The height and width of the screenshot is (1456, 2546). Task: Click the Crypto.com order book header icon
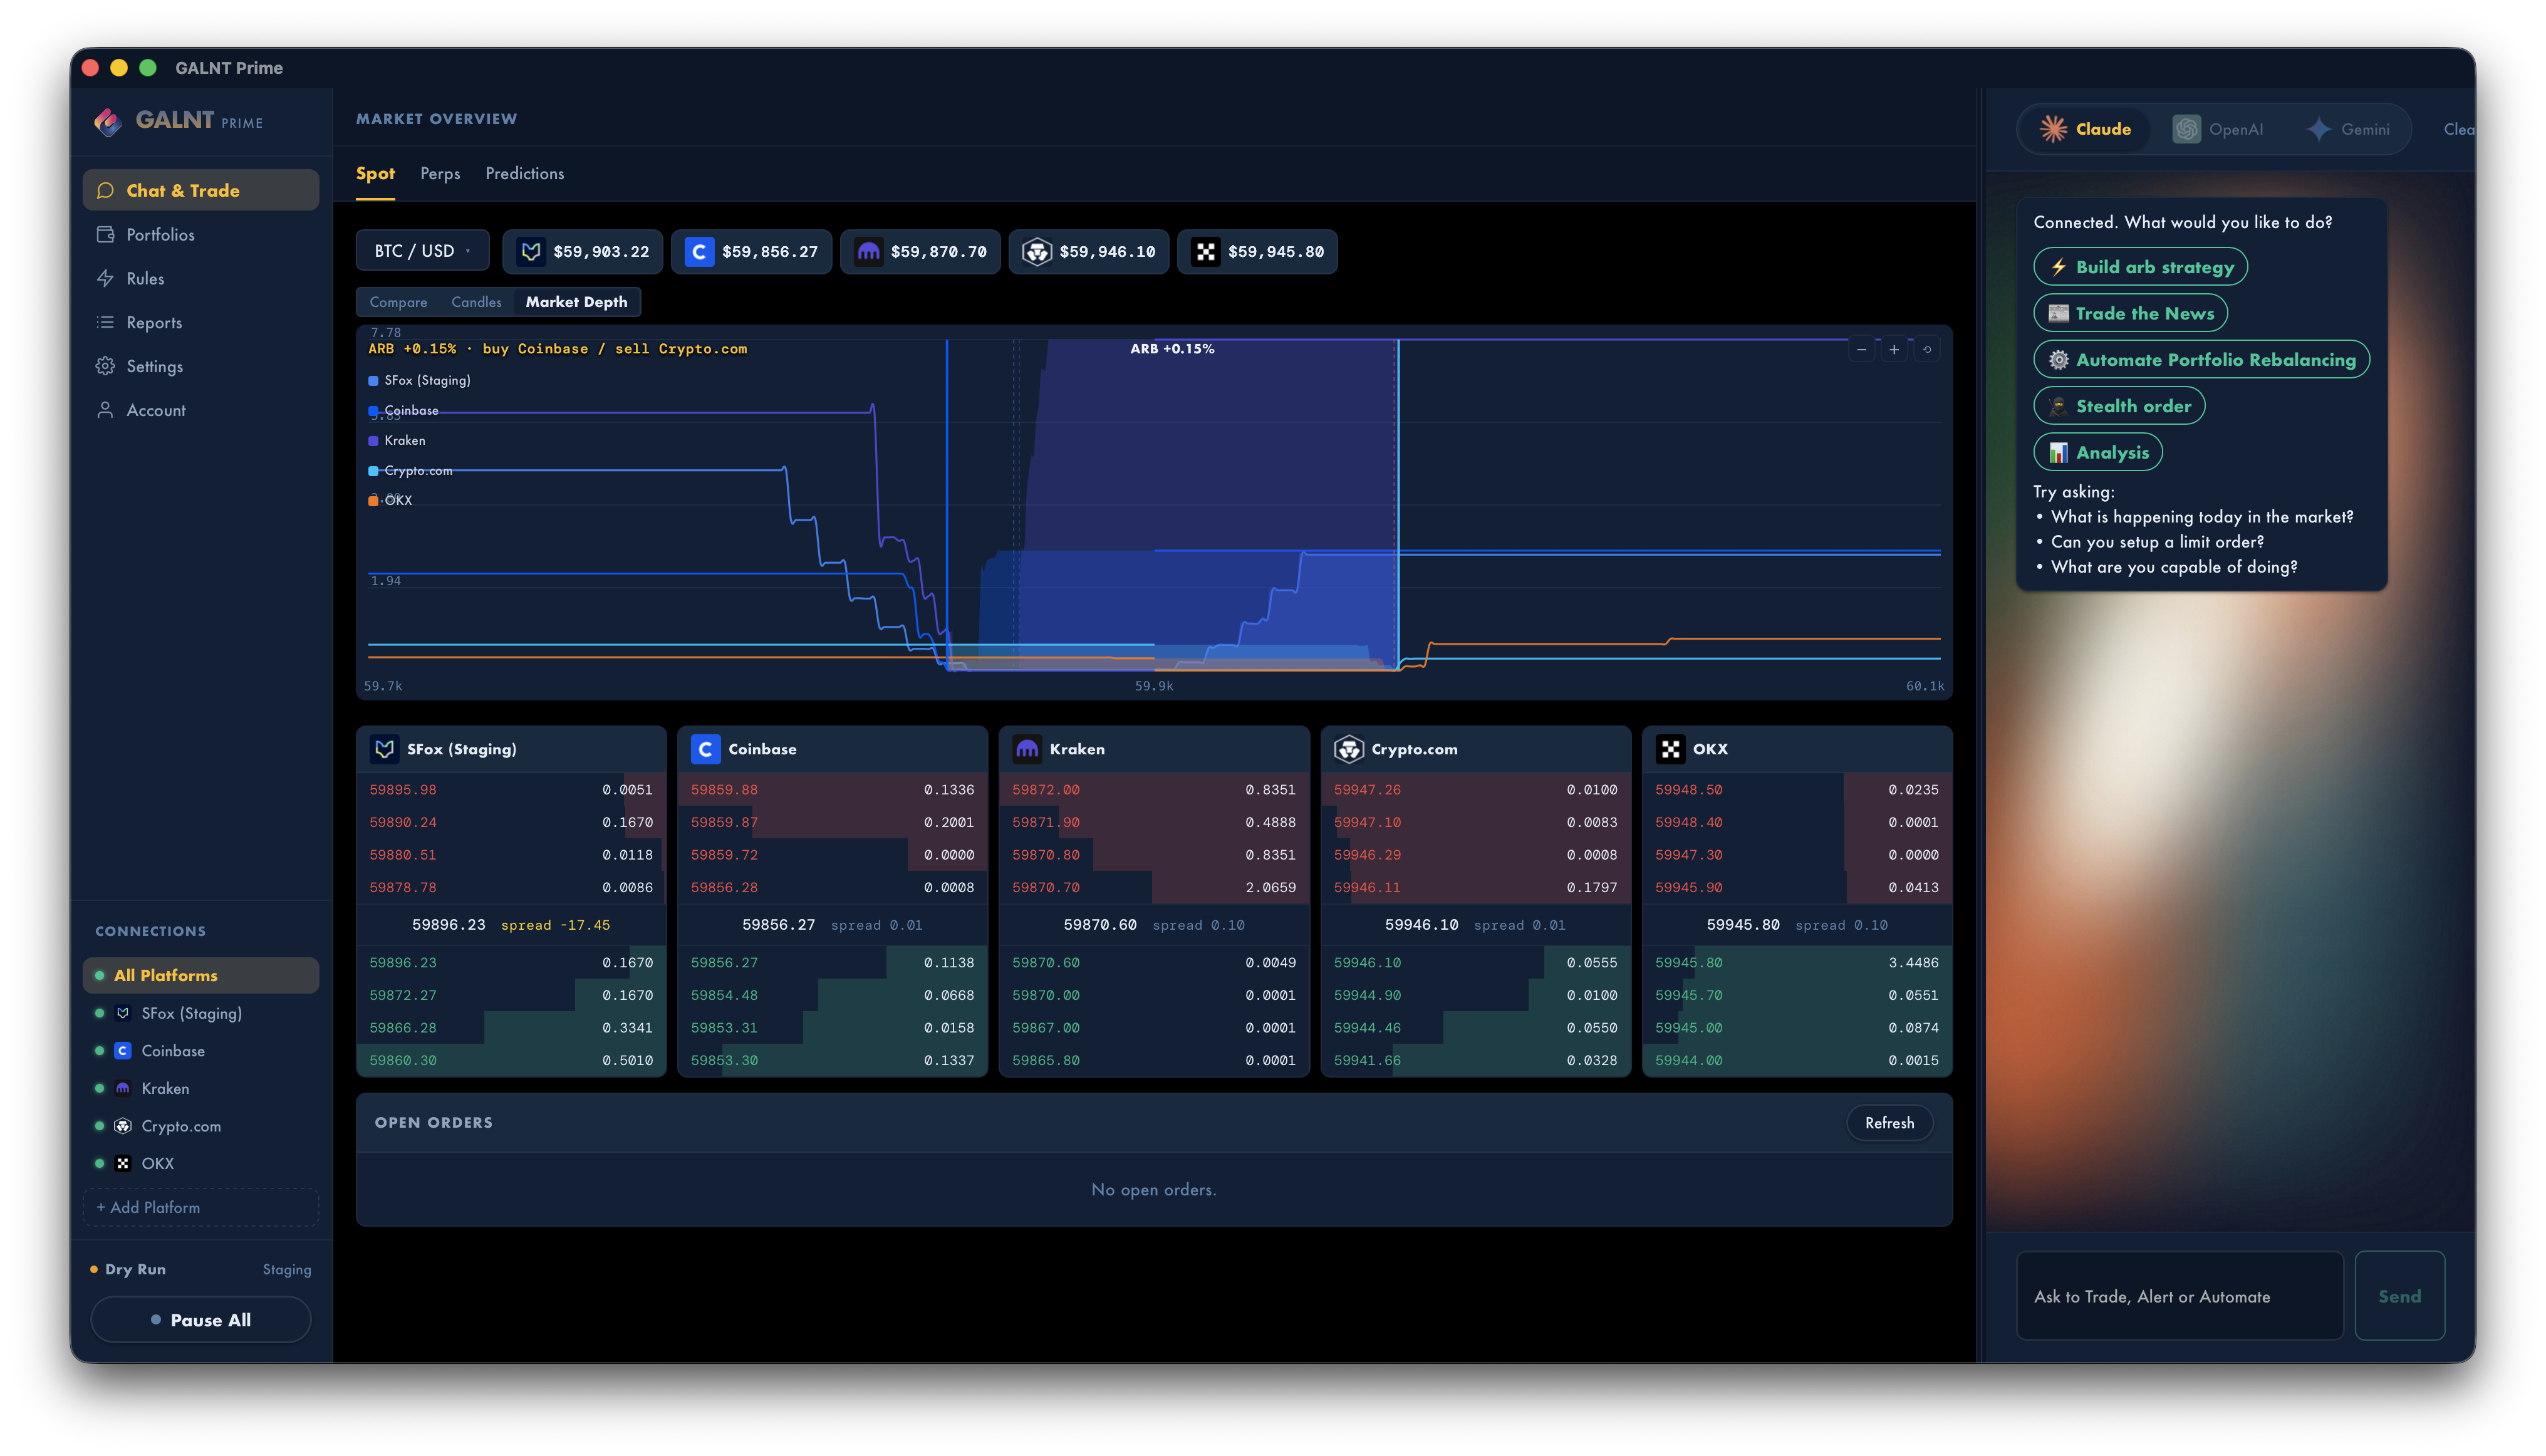[1349, 749]
